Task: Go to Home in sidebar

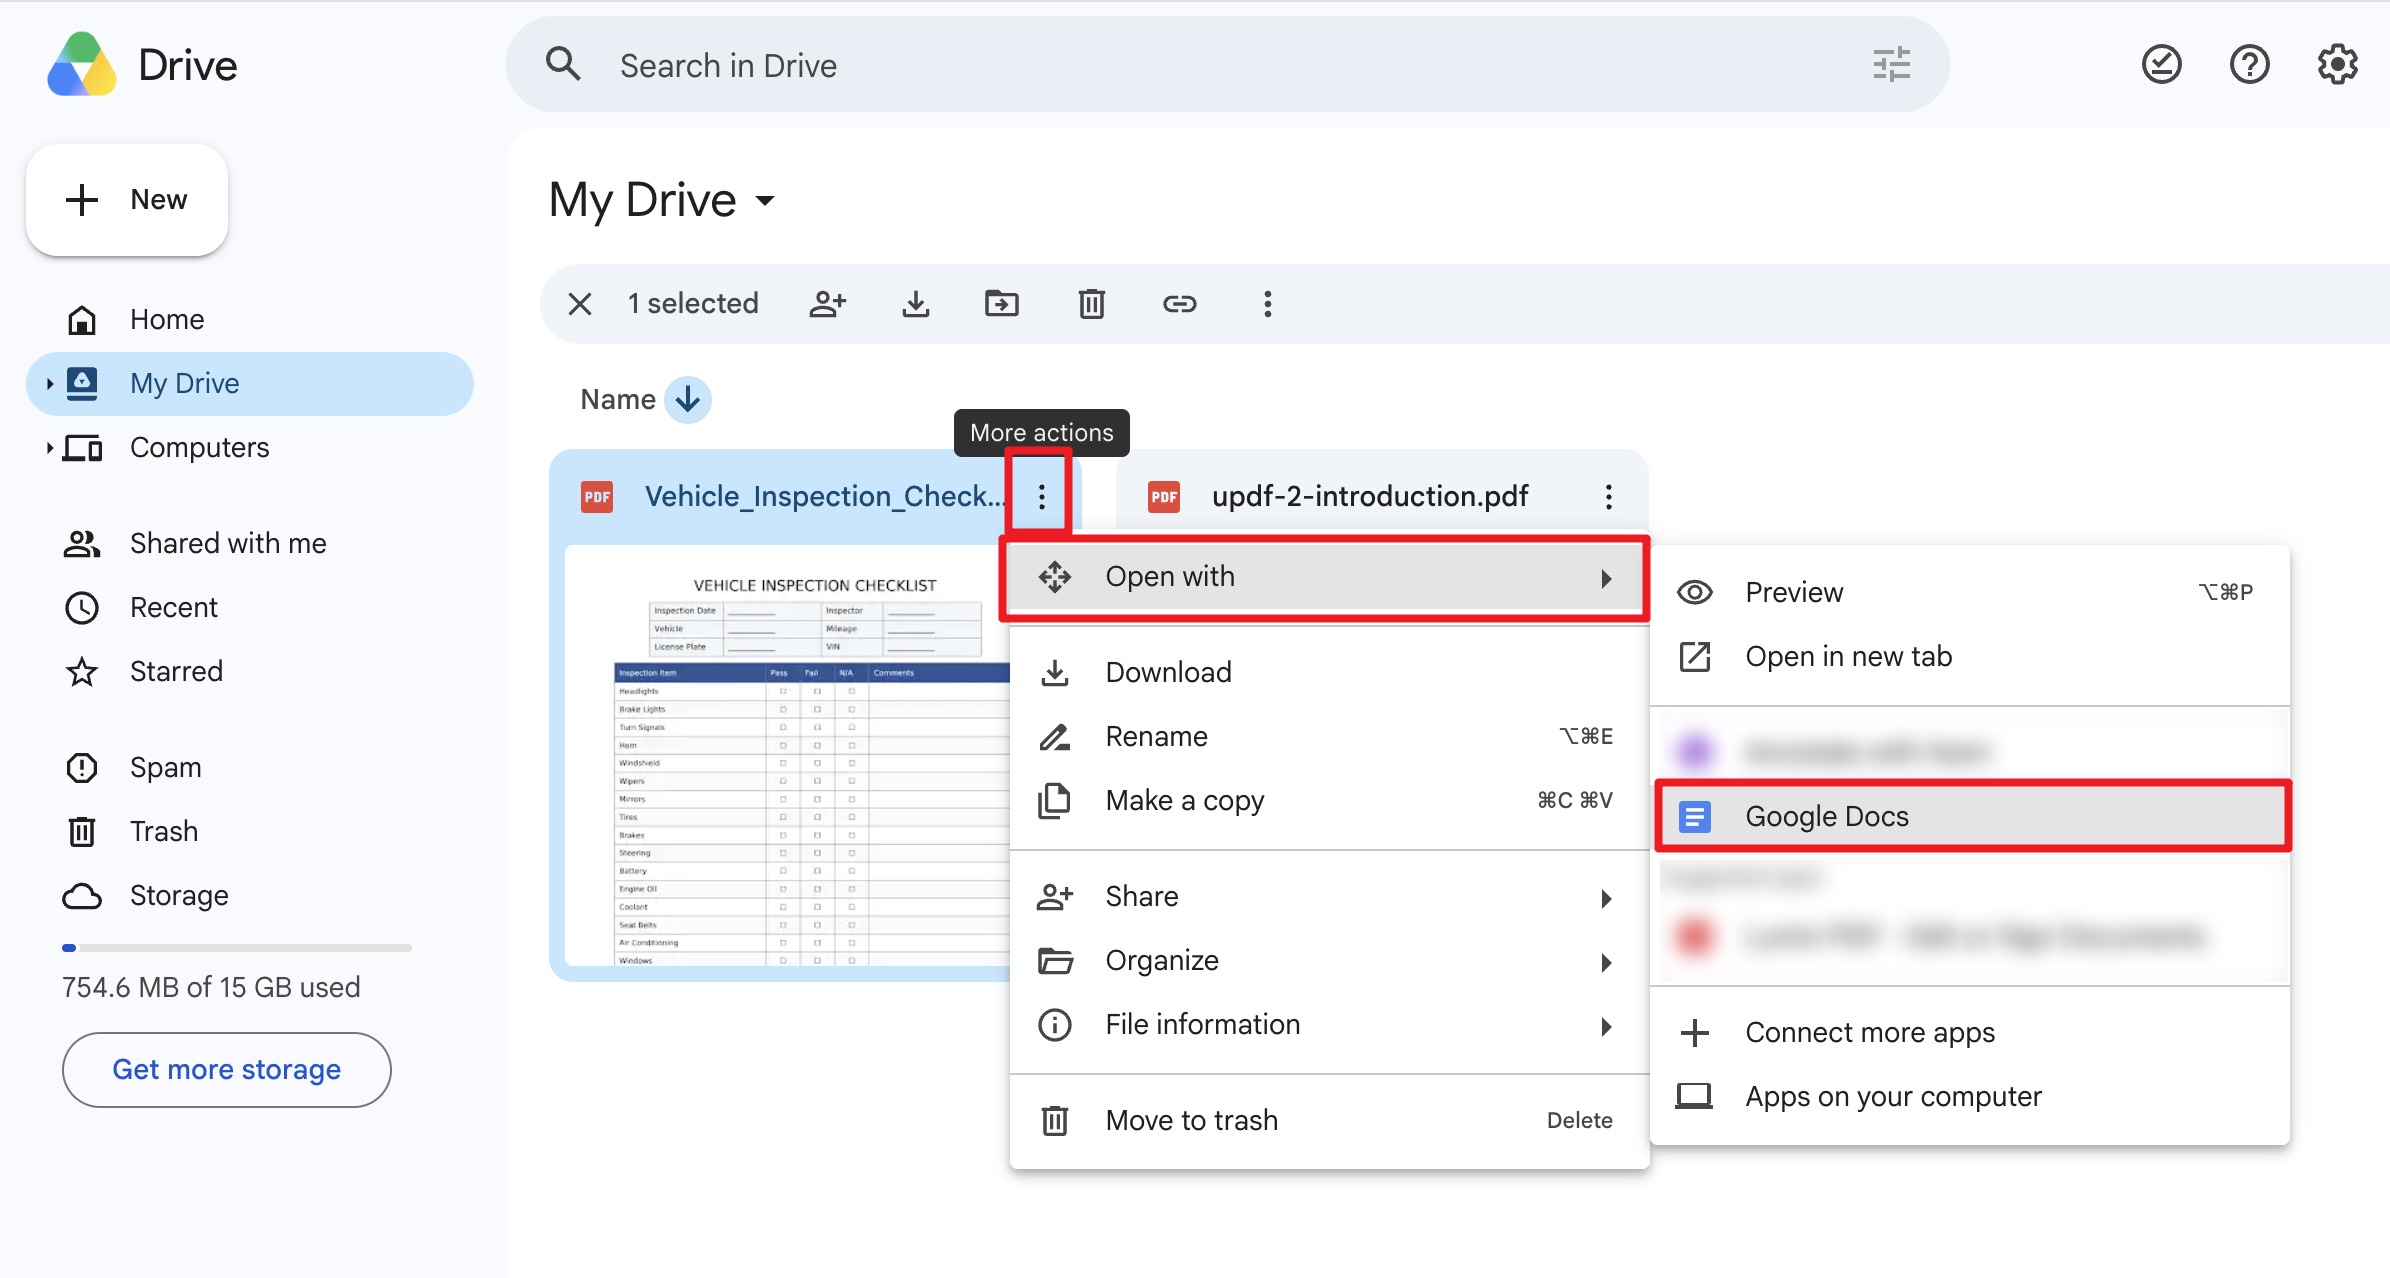Action: click(x=250, y=320)
